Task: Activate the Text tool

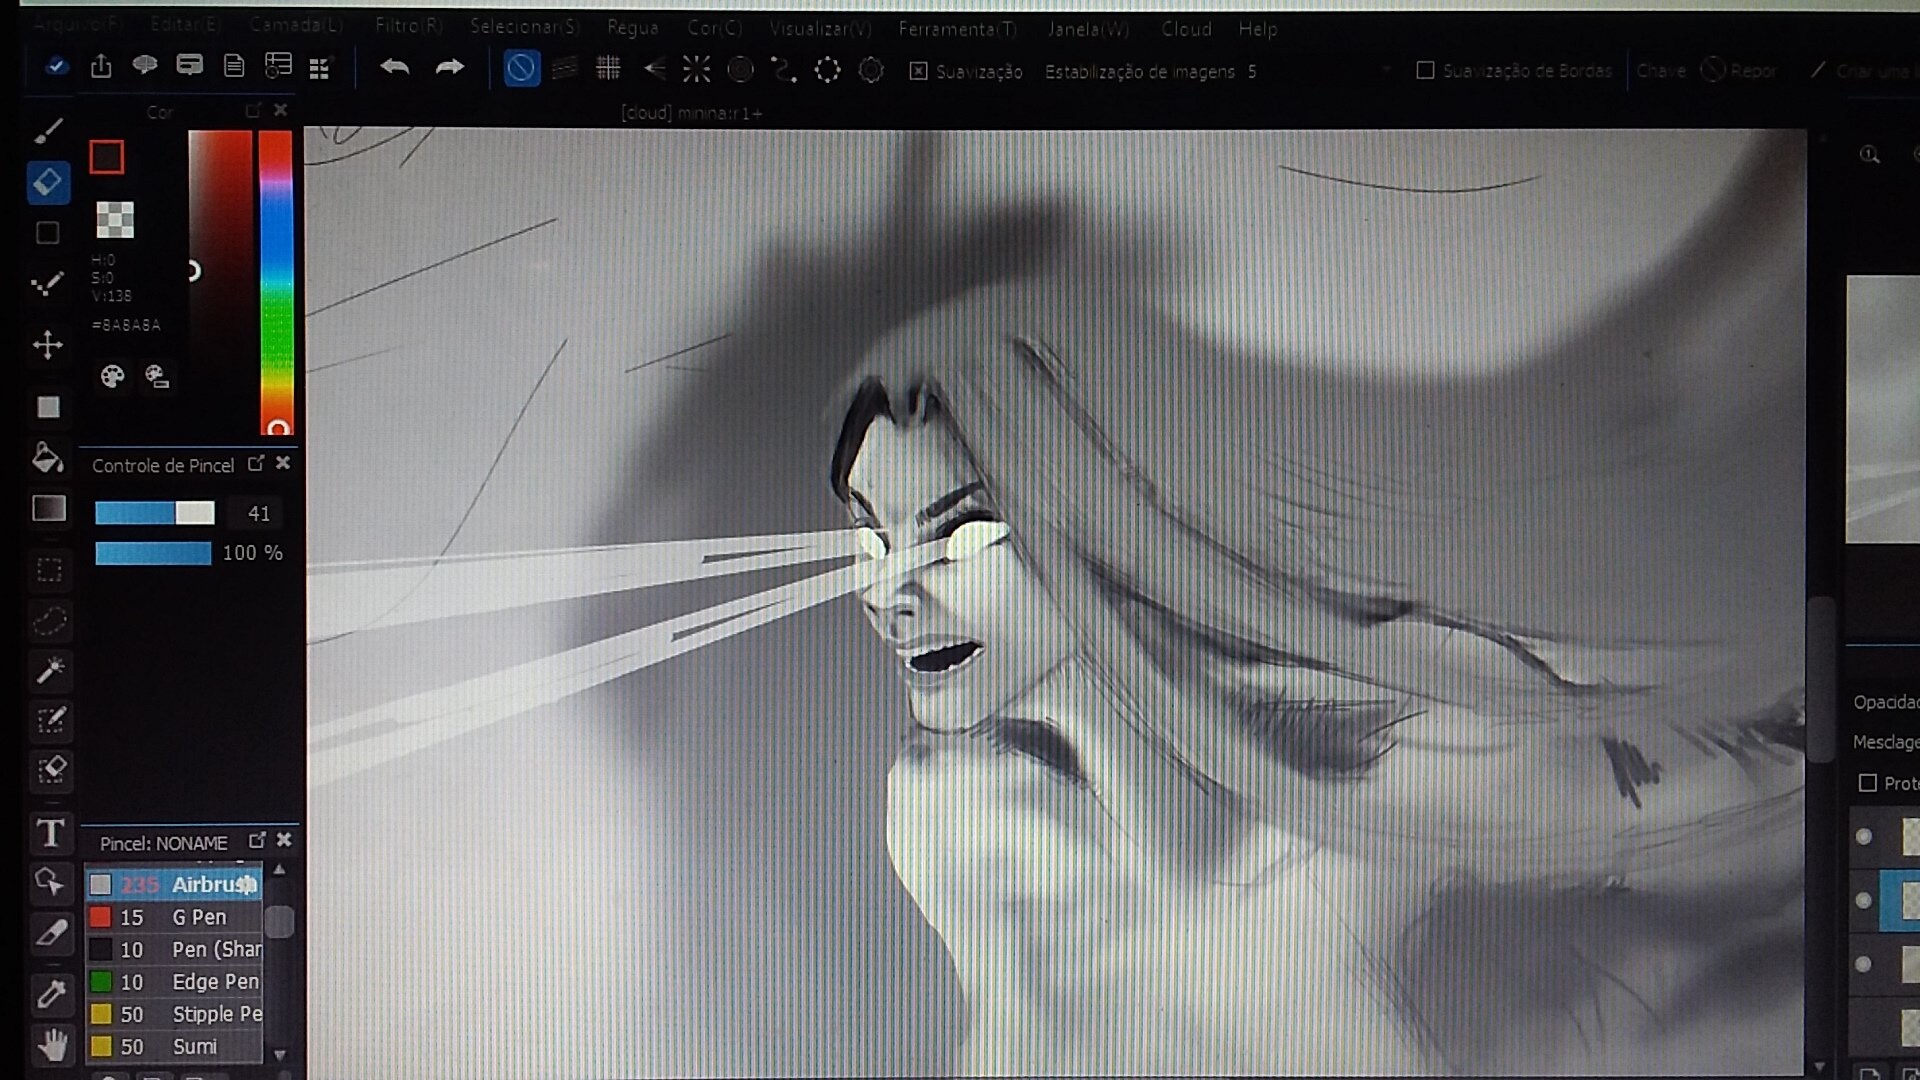Action: [48, 833]
